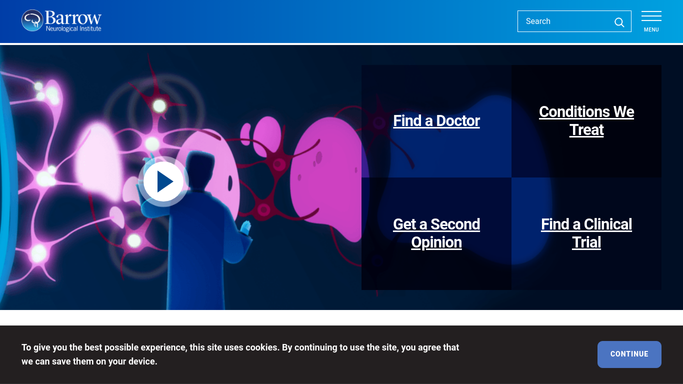
Task: Click the cookie notice text
Action: 240,354
